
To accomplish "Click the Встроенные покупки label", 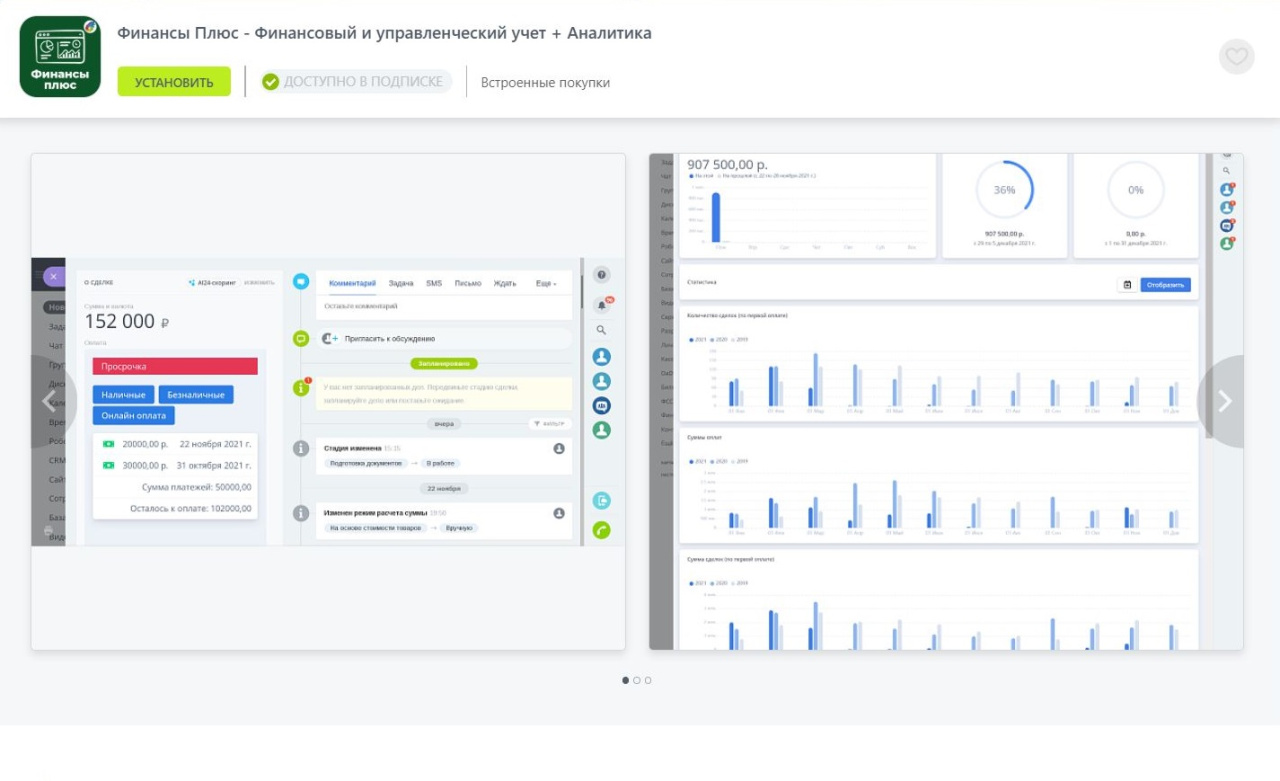I will 545,83.
